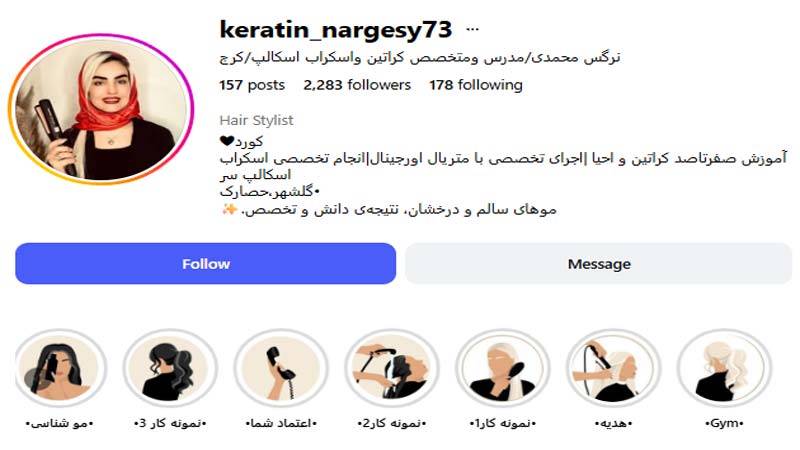Open the Gym story highlight

(724, 368)
